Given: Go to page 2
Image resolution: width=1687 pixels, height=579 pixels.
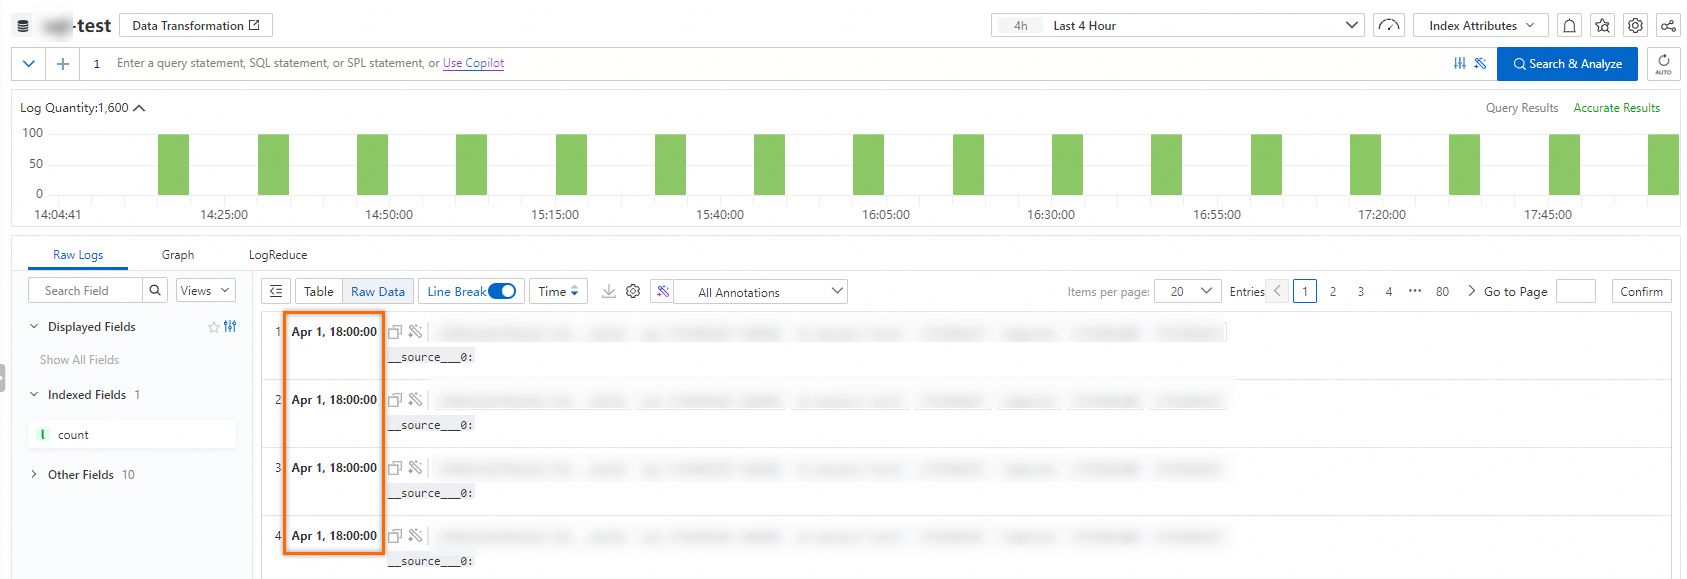Looking at the screenshot, I should point(1333,291).
